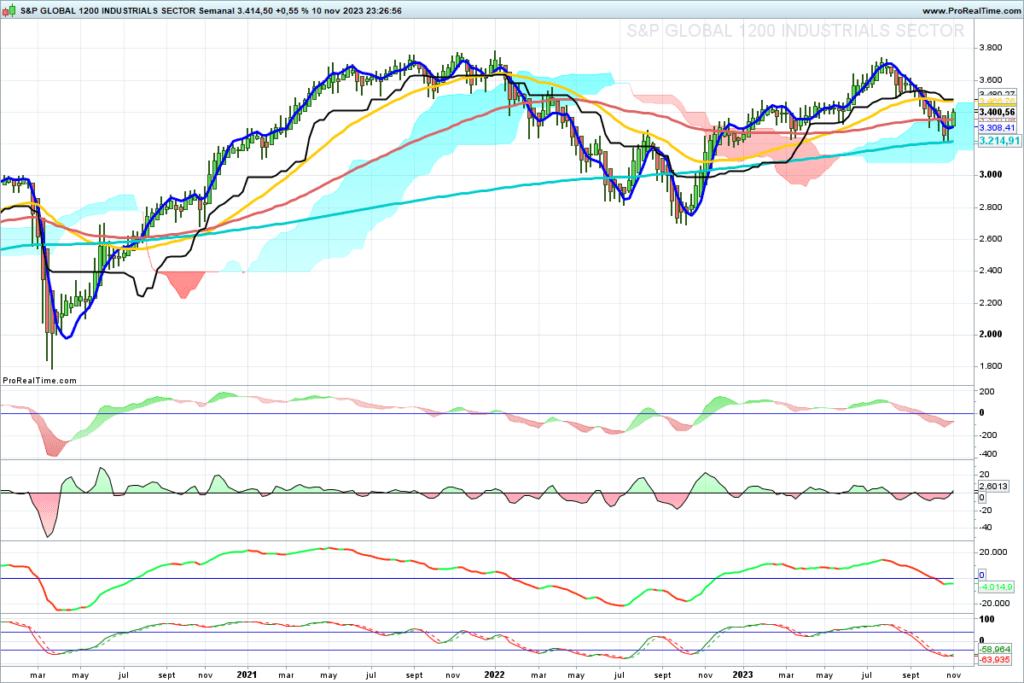Click the 20.000 label on third indicator axis

[x=993, y=552]
